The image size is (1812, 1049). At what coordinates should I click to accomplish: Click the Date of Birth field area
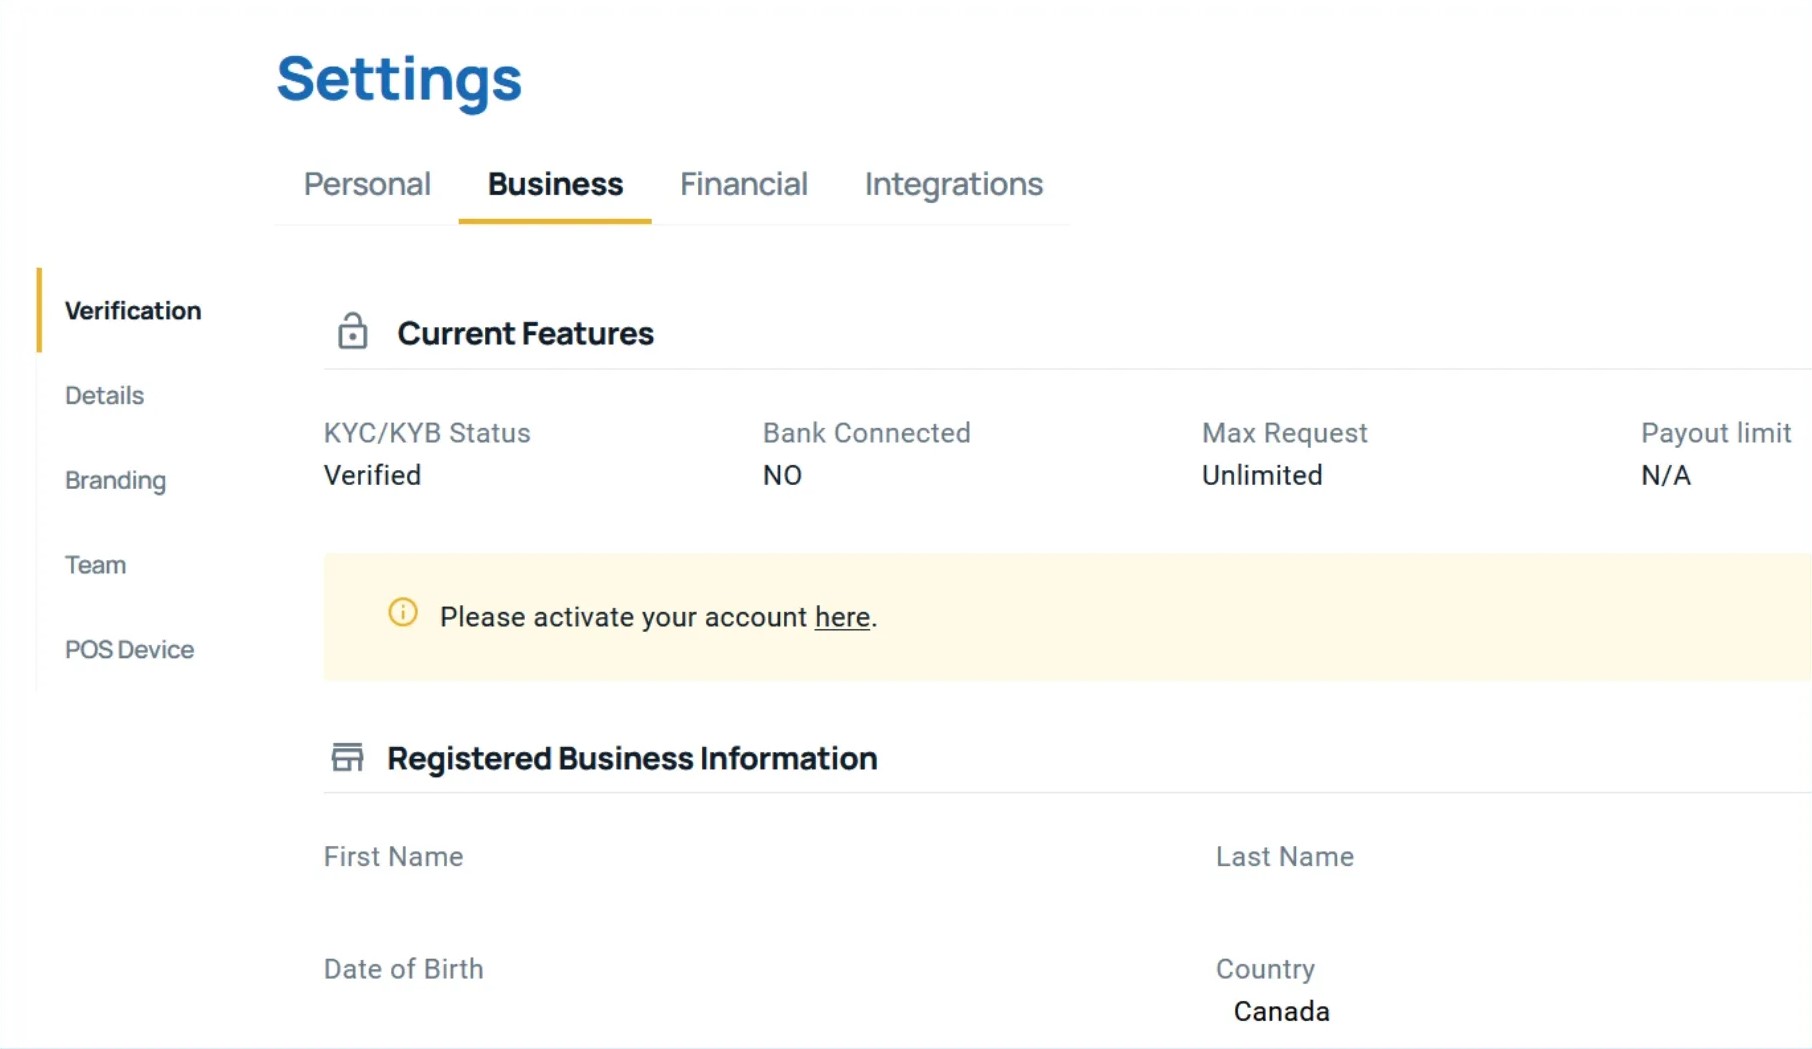403,968
